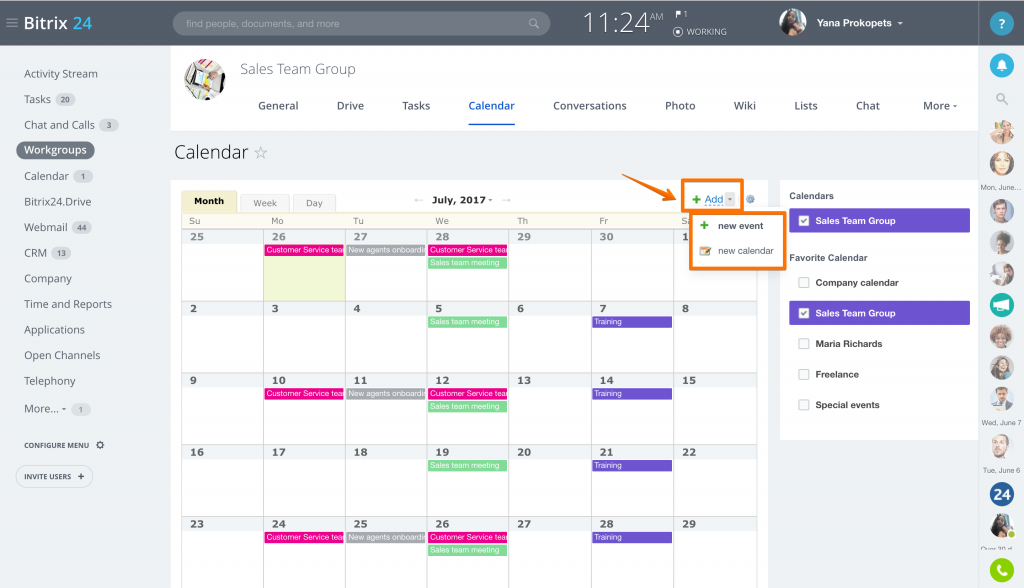Go to next month arrow
Screen dimensions: 1024x588
(x=506, y=200)
